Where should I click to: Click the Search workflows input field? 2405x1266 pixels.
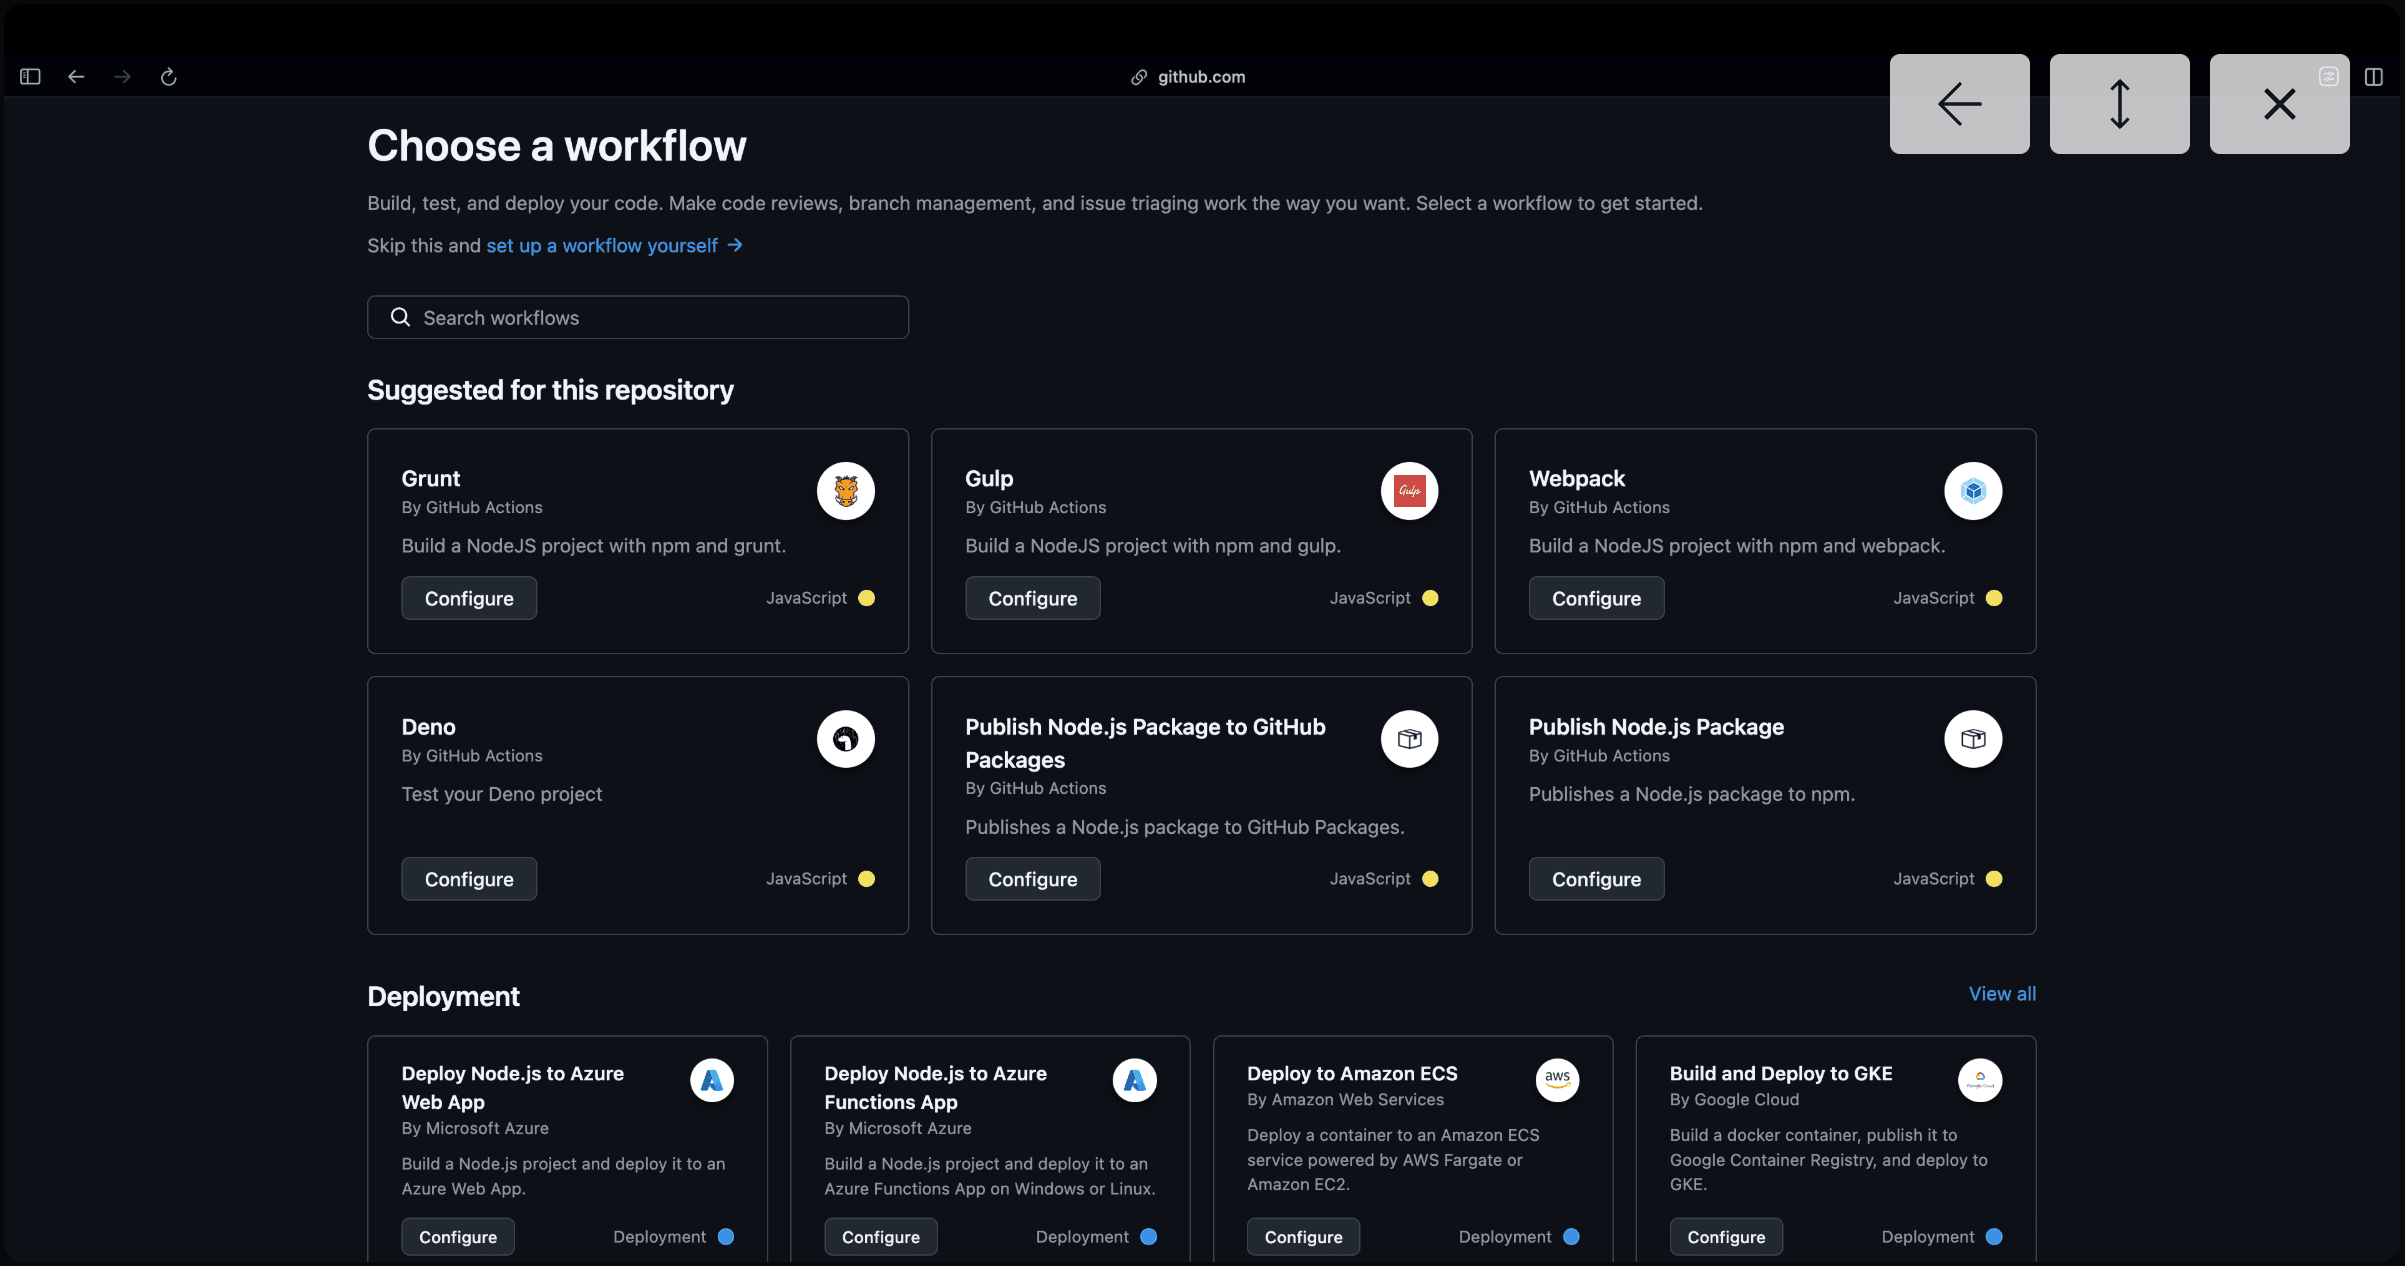[637, 317]
